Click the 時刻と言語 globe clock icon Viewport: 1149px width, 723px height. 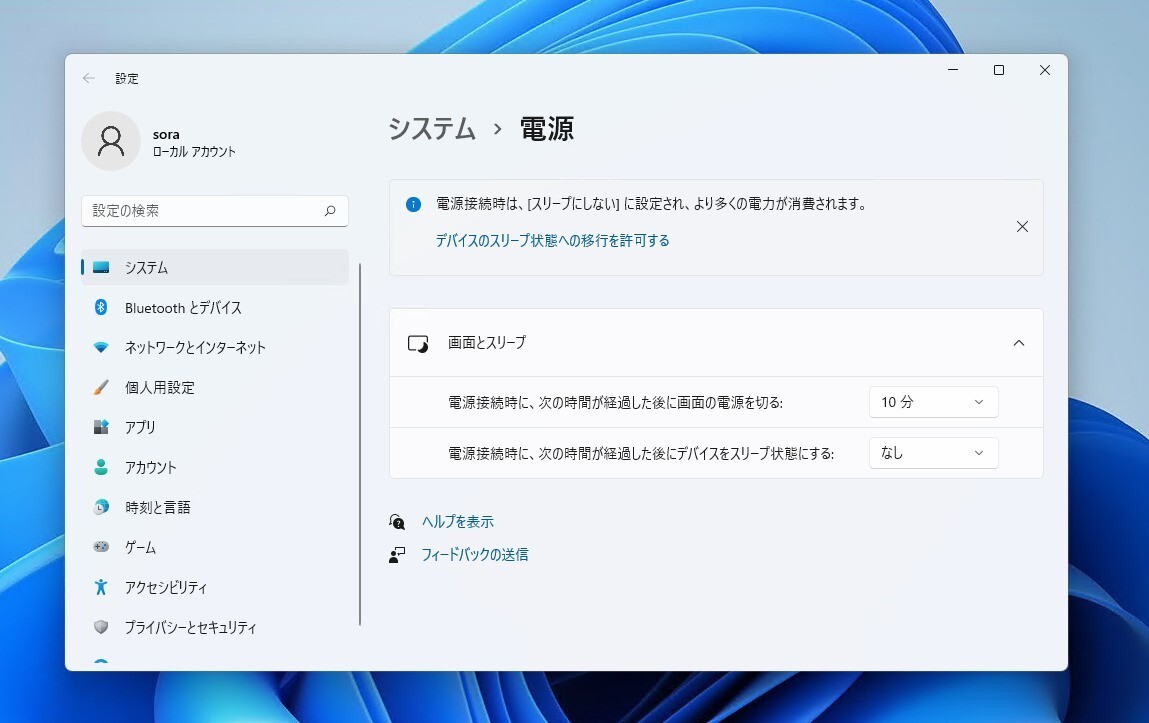coord(101,508)
